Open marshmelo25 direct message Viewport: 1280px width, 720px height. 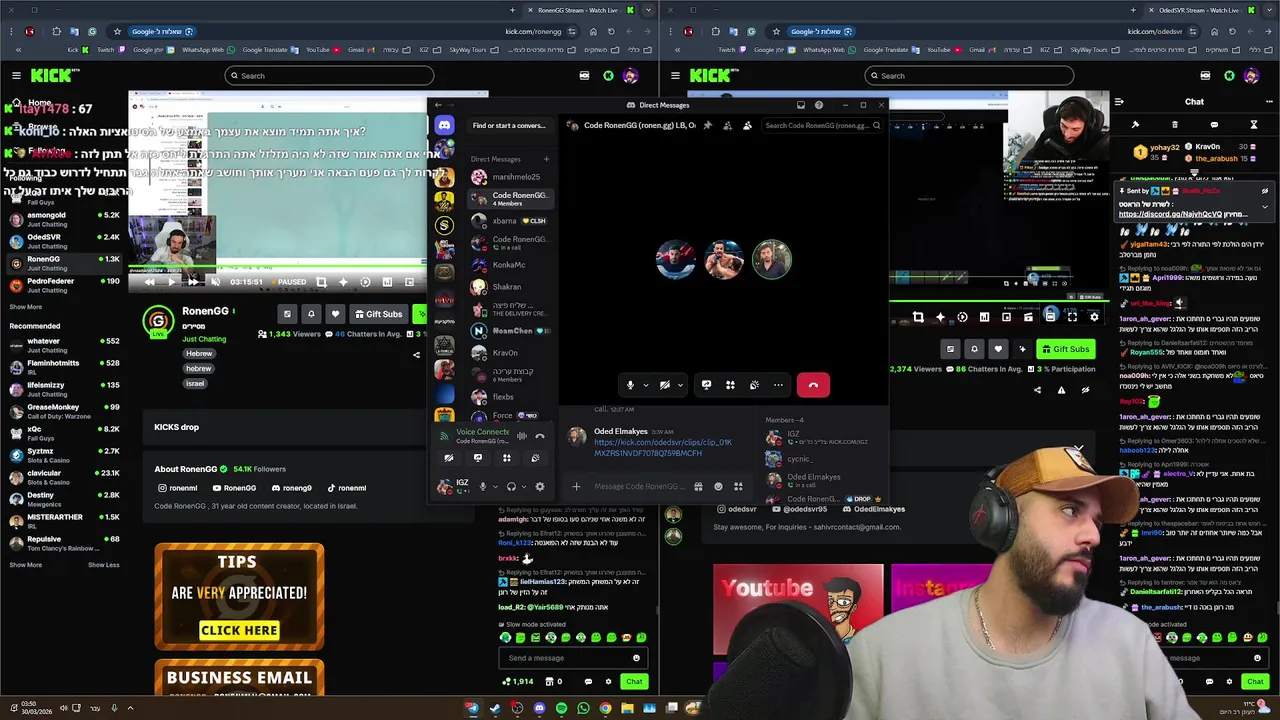point(511,177)
